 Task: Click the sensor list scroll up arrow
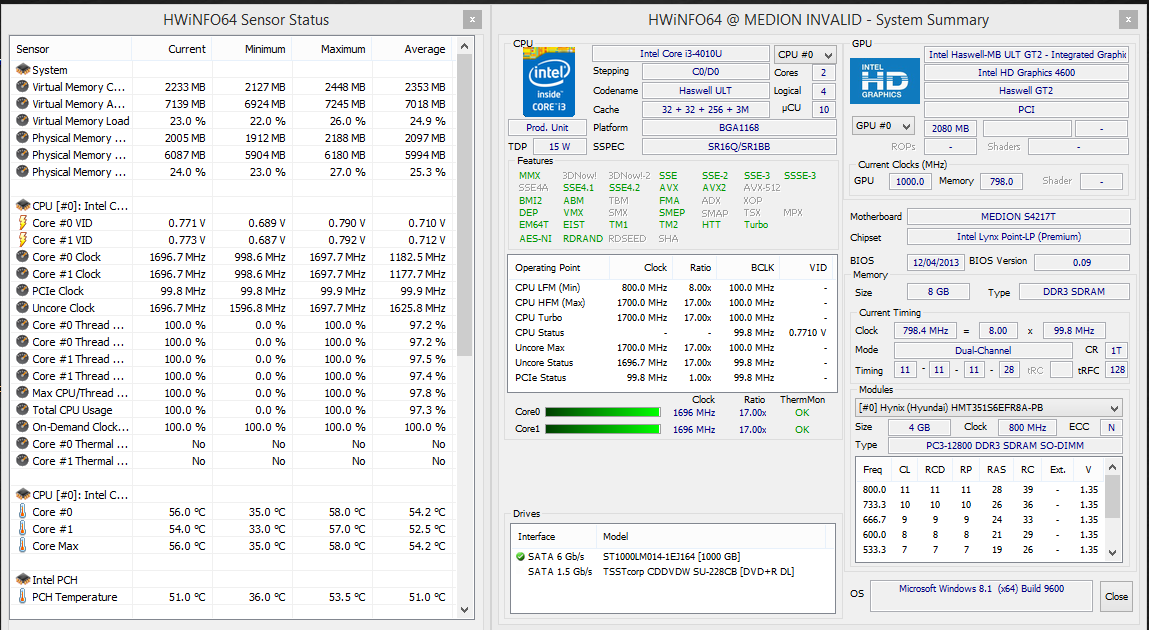[464, 47]
